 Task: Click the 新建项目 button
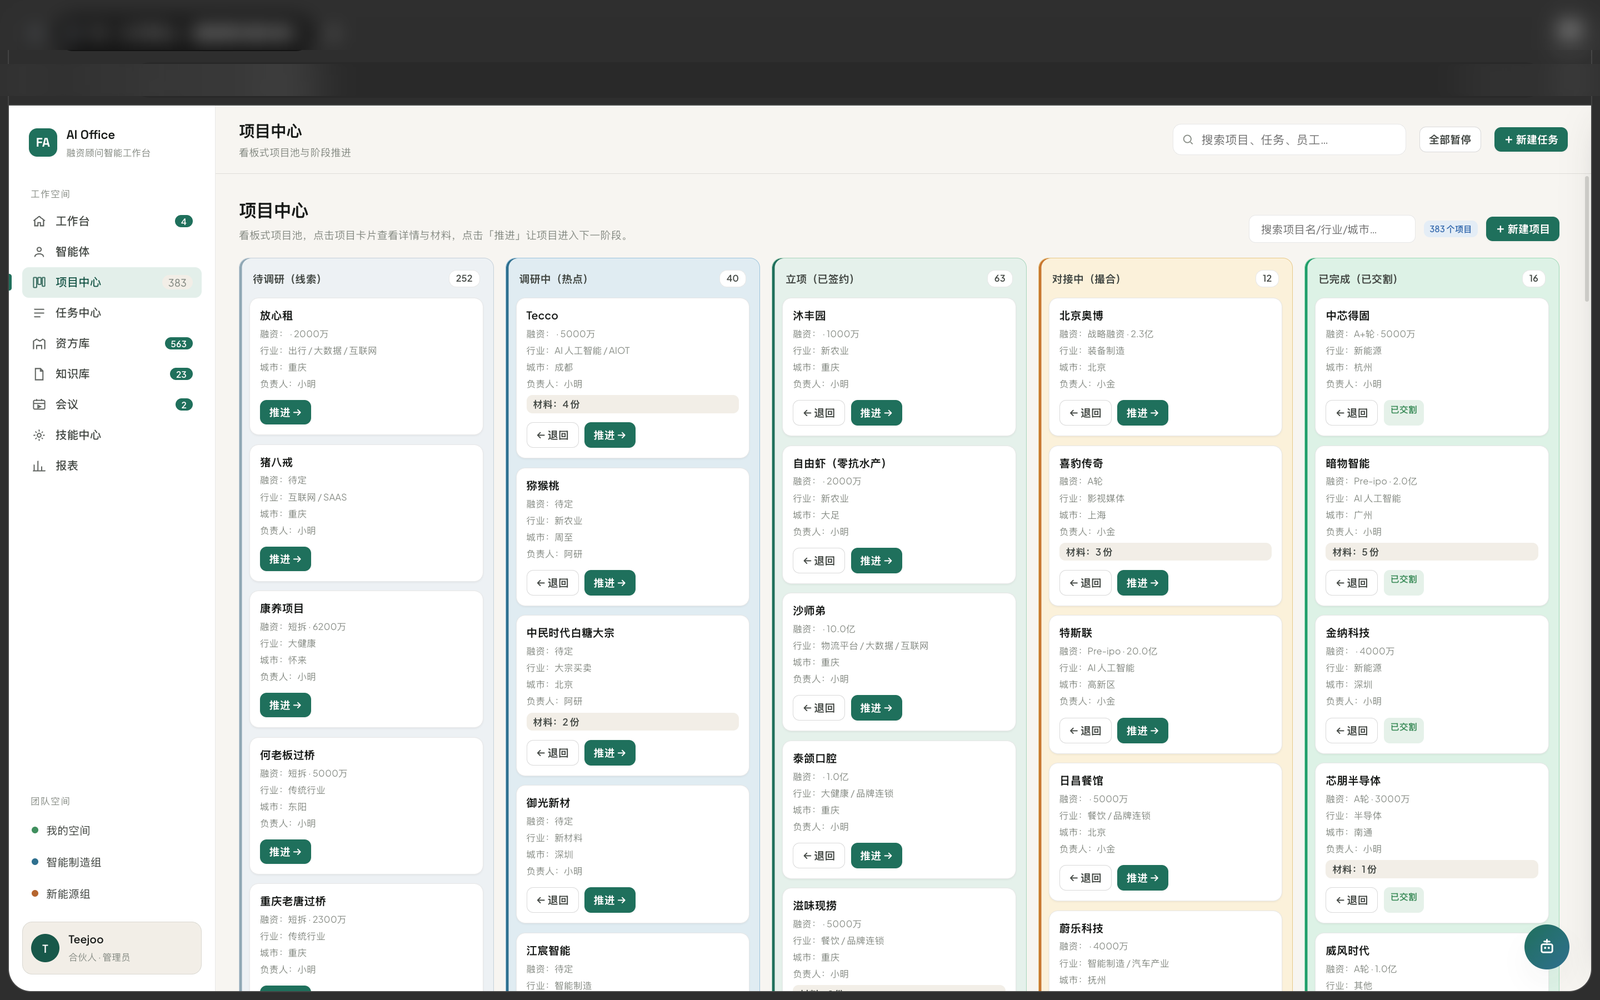(x=1522, y=229)
